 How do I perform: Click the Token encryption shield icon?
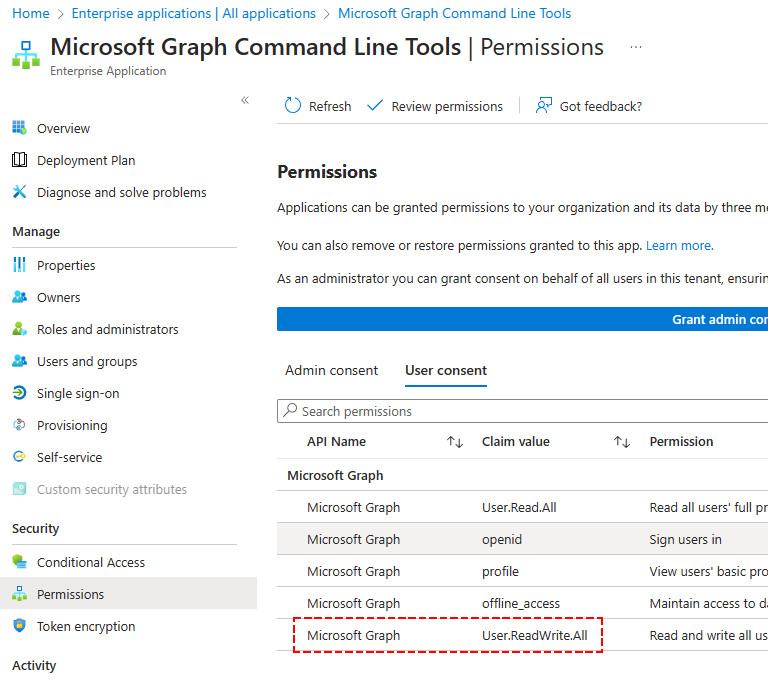[x=19, y=626]
